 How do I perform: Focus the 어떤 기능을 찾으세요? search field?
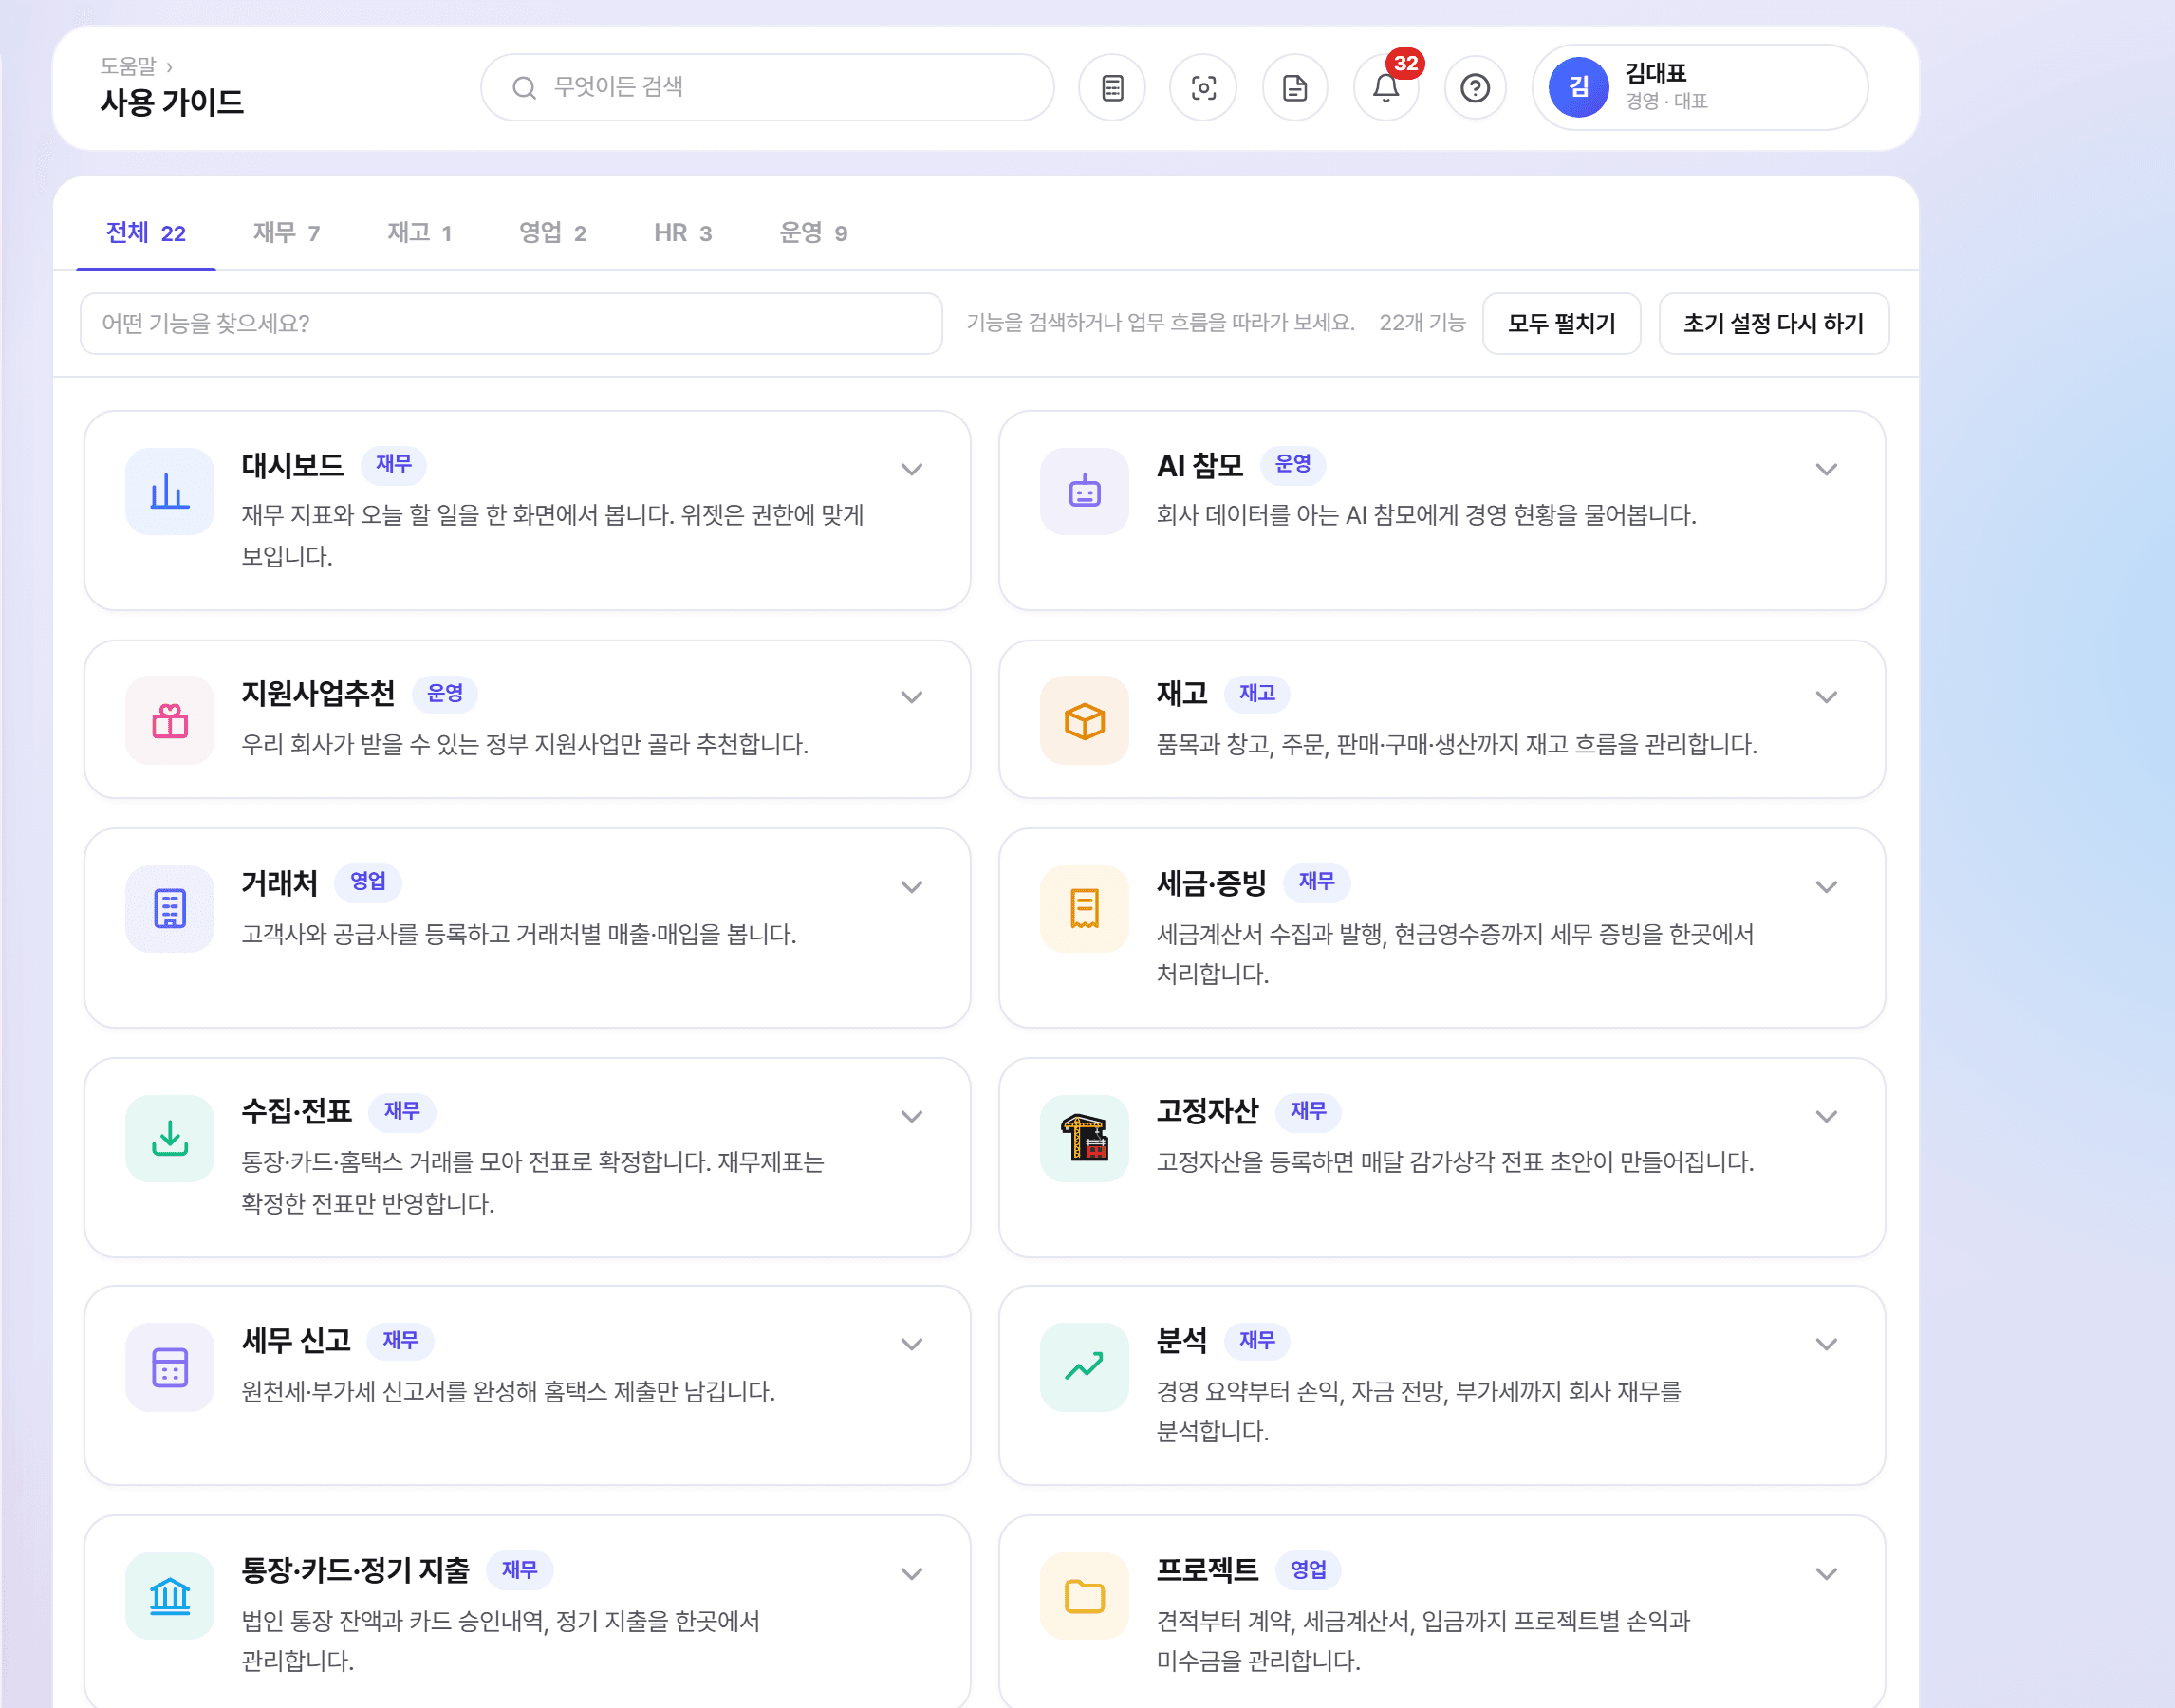(511, 323)
